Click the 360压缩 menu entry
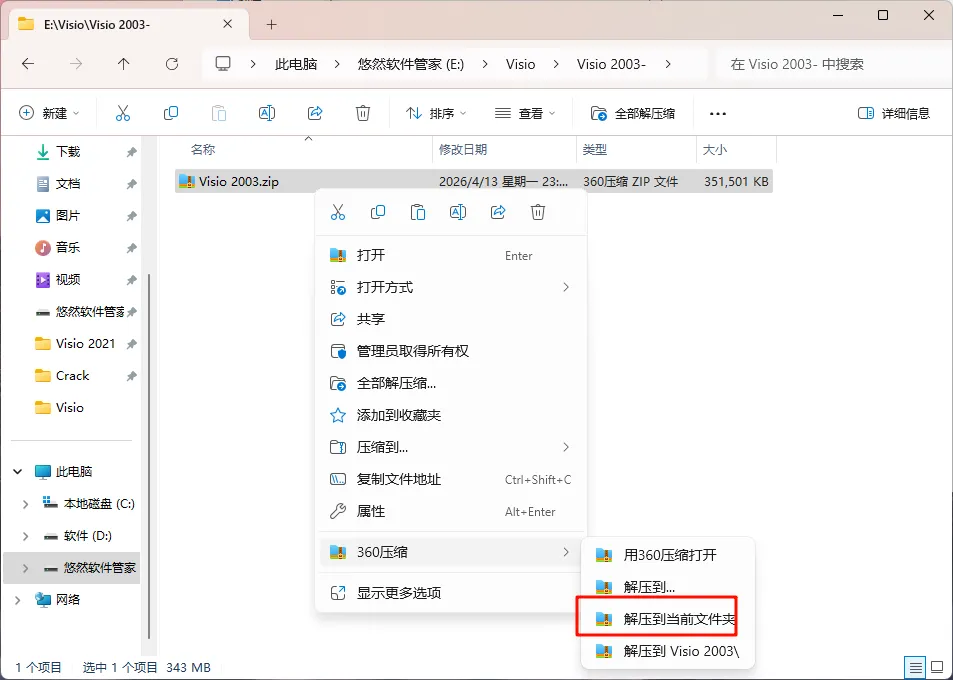Viewport: 953px width, 680px height. point(452,552)
